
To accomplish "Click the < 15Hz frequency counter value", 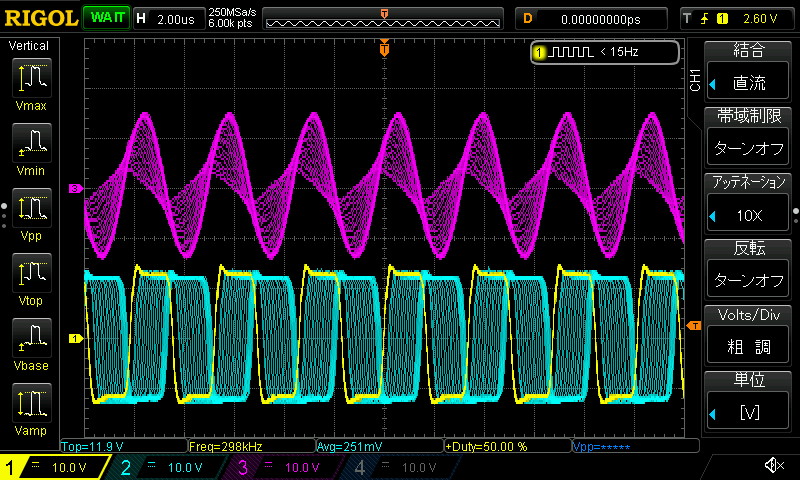I will (x=619, y=52).
